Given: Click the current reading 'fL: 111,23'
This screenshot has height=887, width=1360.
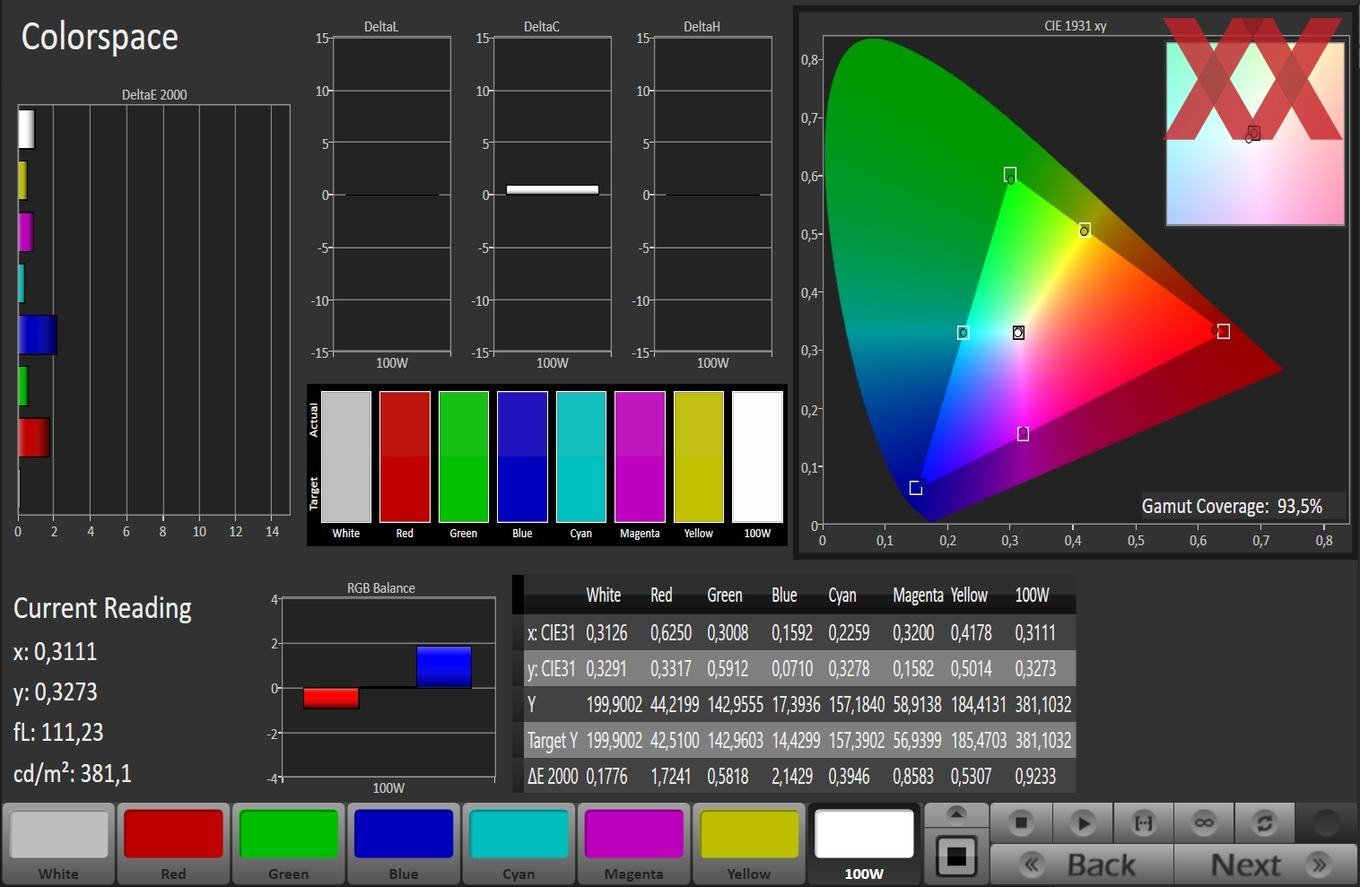Looking at the screenshot, I should tap(58, 732).
